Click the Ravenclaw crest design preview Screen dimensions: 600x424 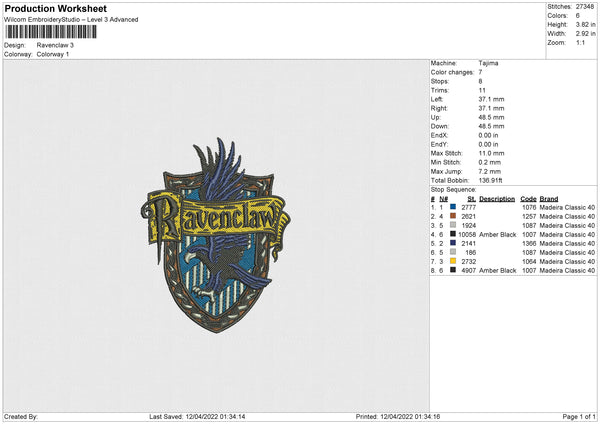pyautogui.click(x=215, y=235)
